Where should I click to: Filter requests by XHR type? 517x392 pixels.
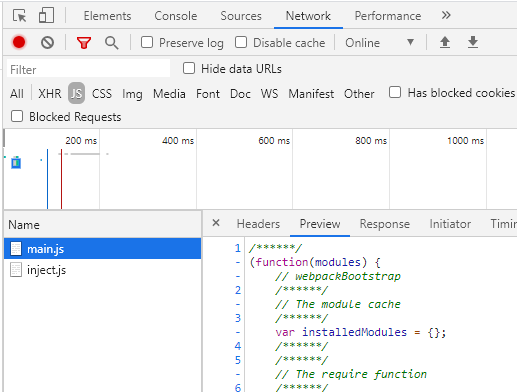pyautogui.click(x=50, y=94)
